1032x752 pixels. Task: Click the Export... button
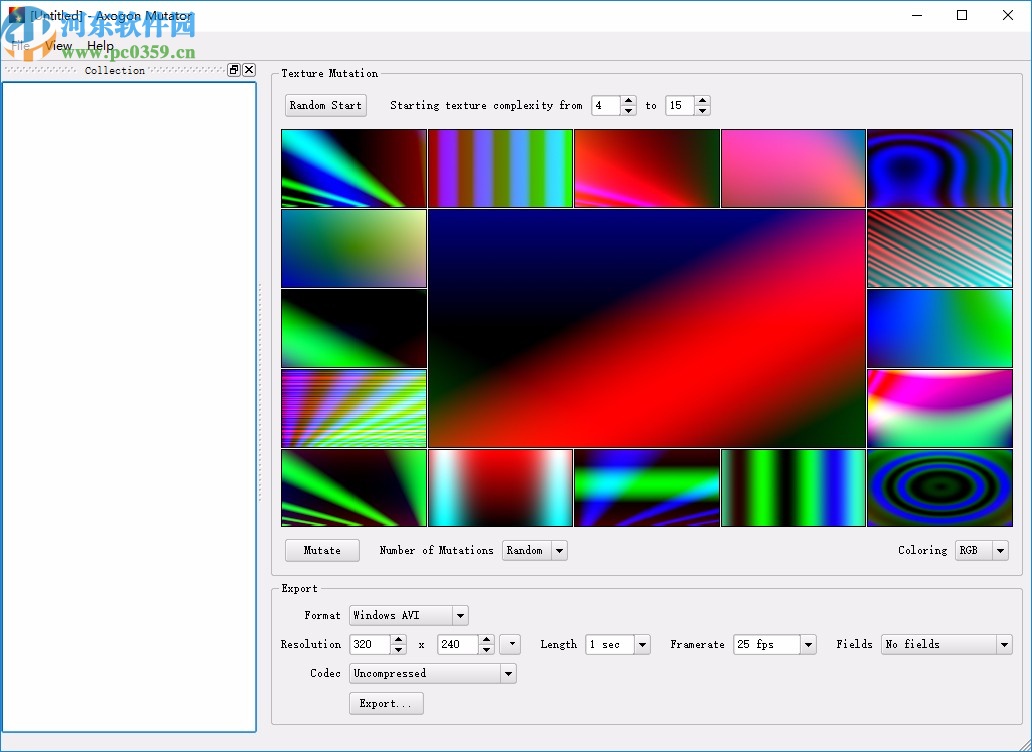(x=386, y=703)
